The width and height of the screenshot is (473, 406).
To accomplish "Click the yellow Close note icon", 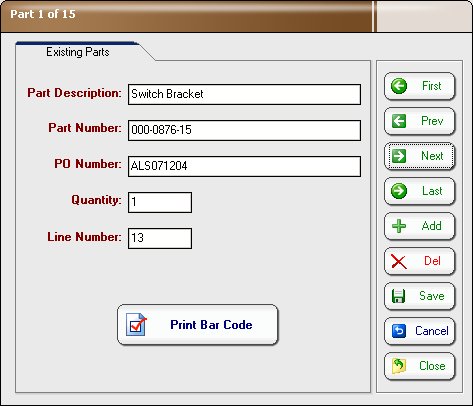I will click(x=399, y=366).
